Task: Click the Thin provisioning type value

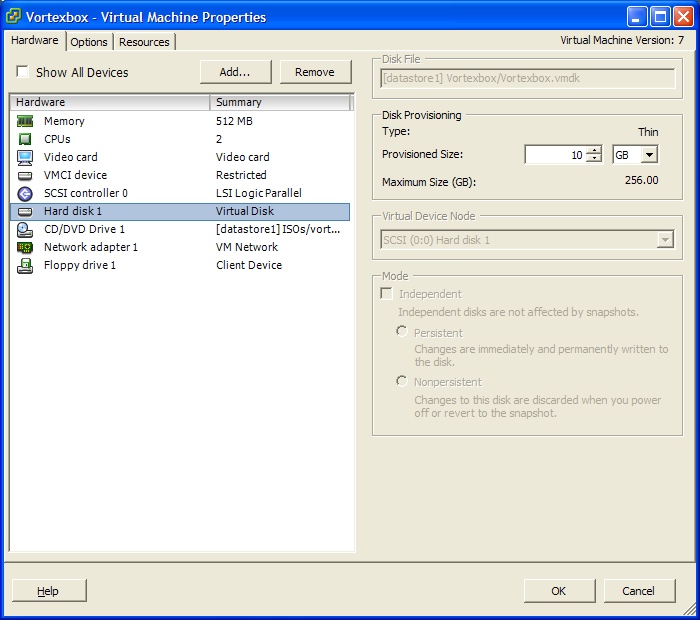Action: (648, 132)
